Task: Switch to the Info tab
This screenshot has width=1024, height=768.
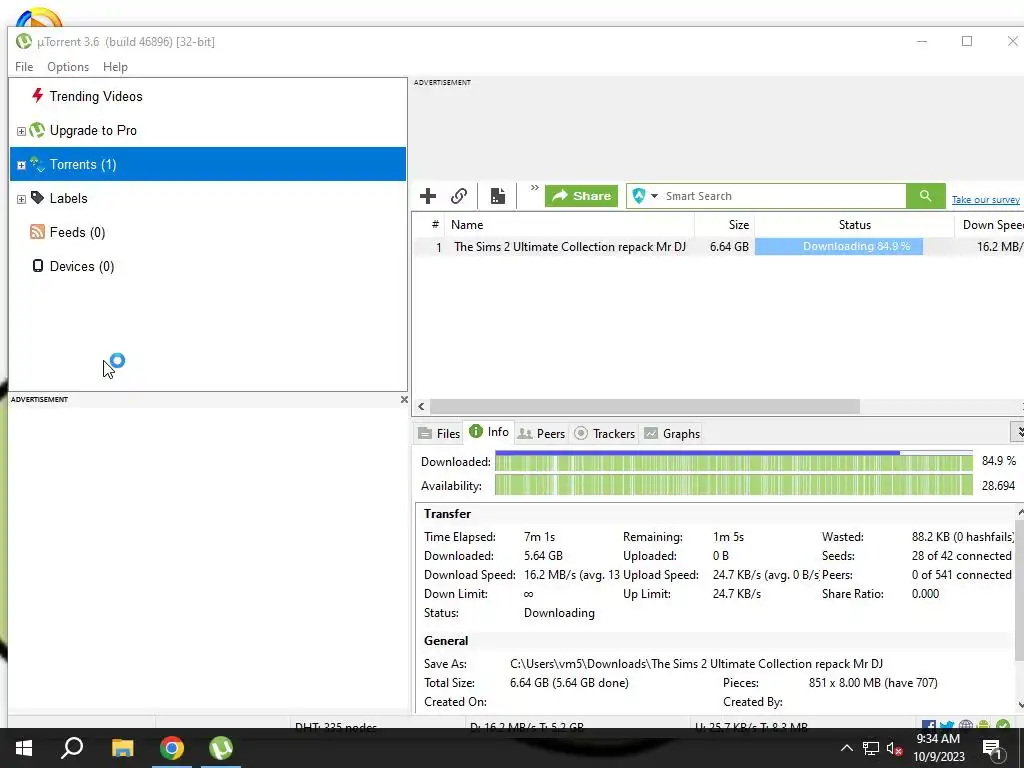Action: 489,432
